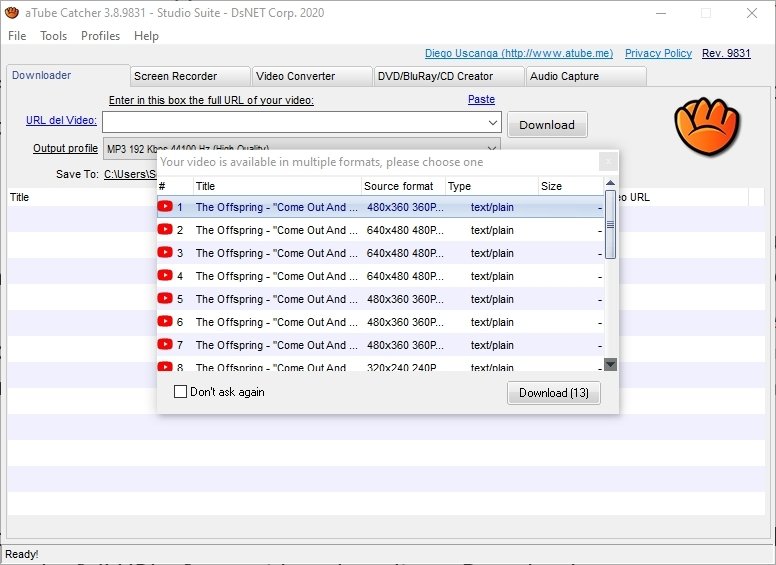This screenshot has width=776, height=565.
Task: Click the YouTube icon in row 5
Action: click(x=165, y=298)
